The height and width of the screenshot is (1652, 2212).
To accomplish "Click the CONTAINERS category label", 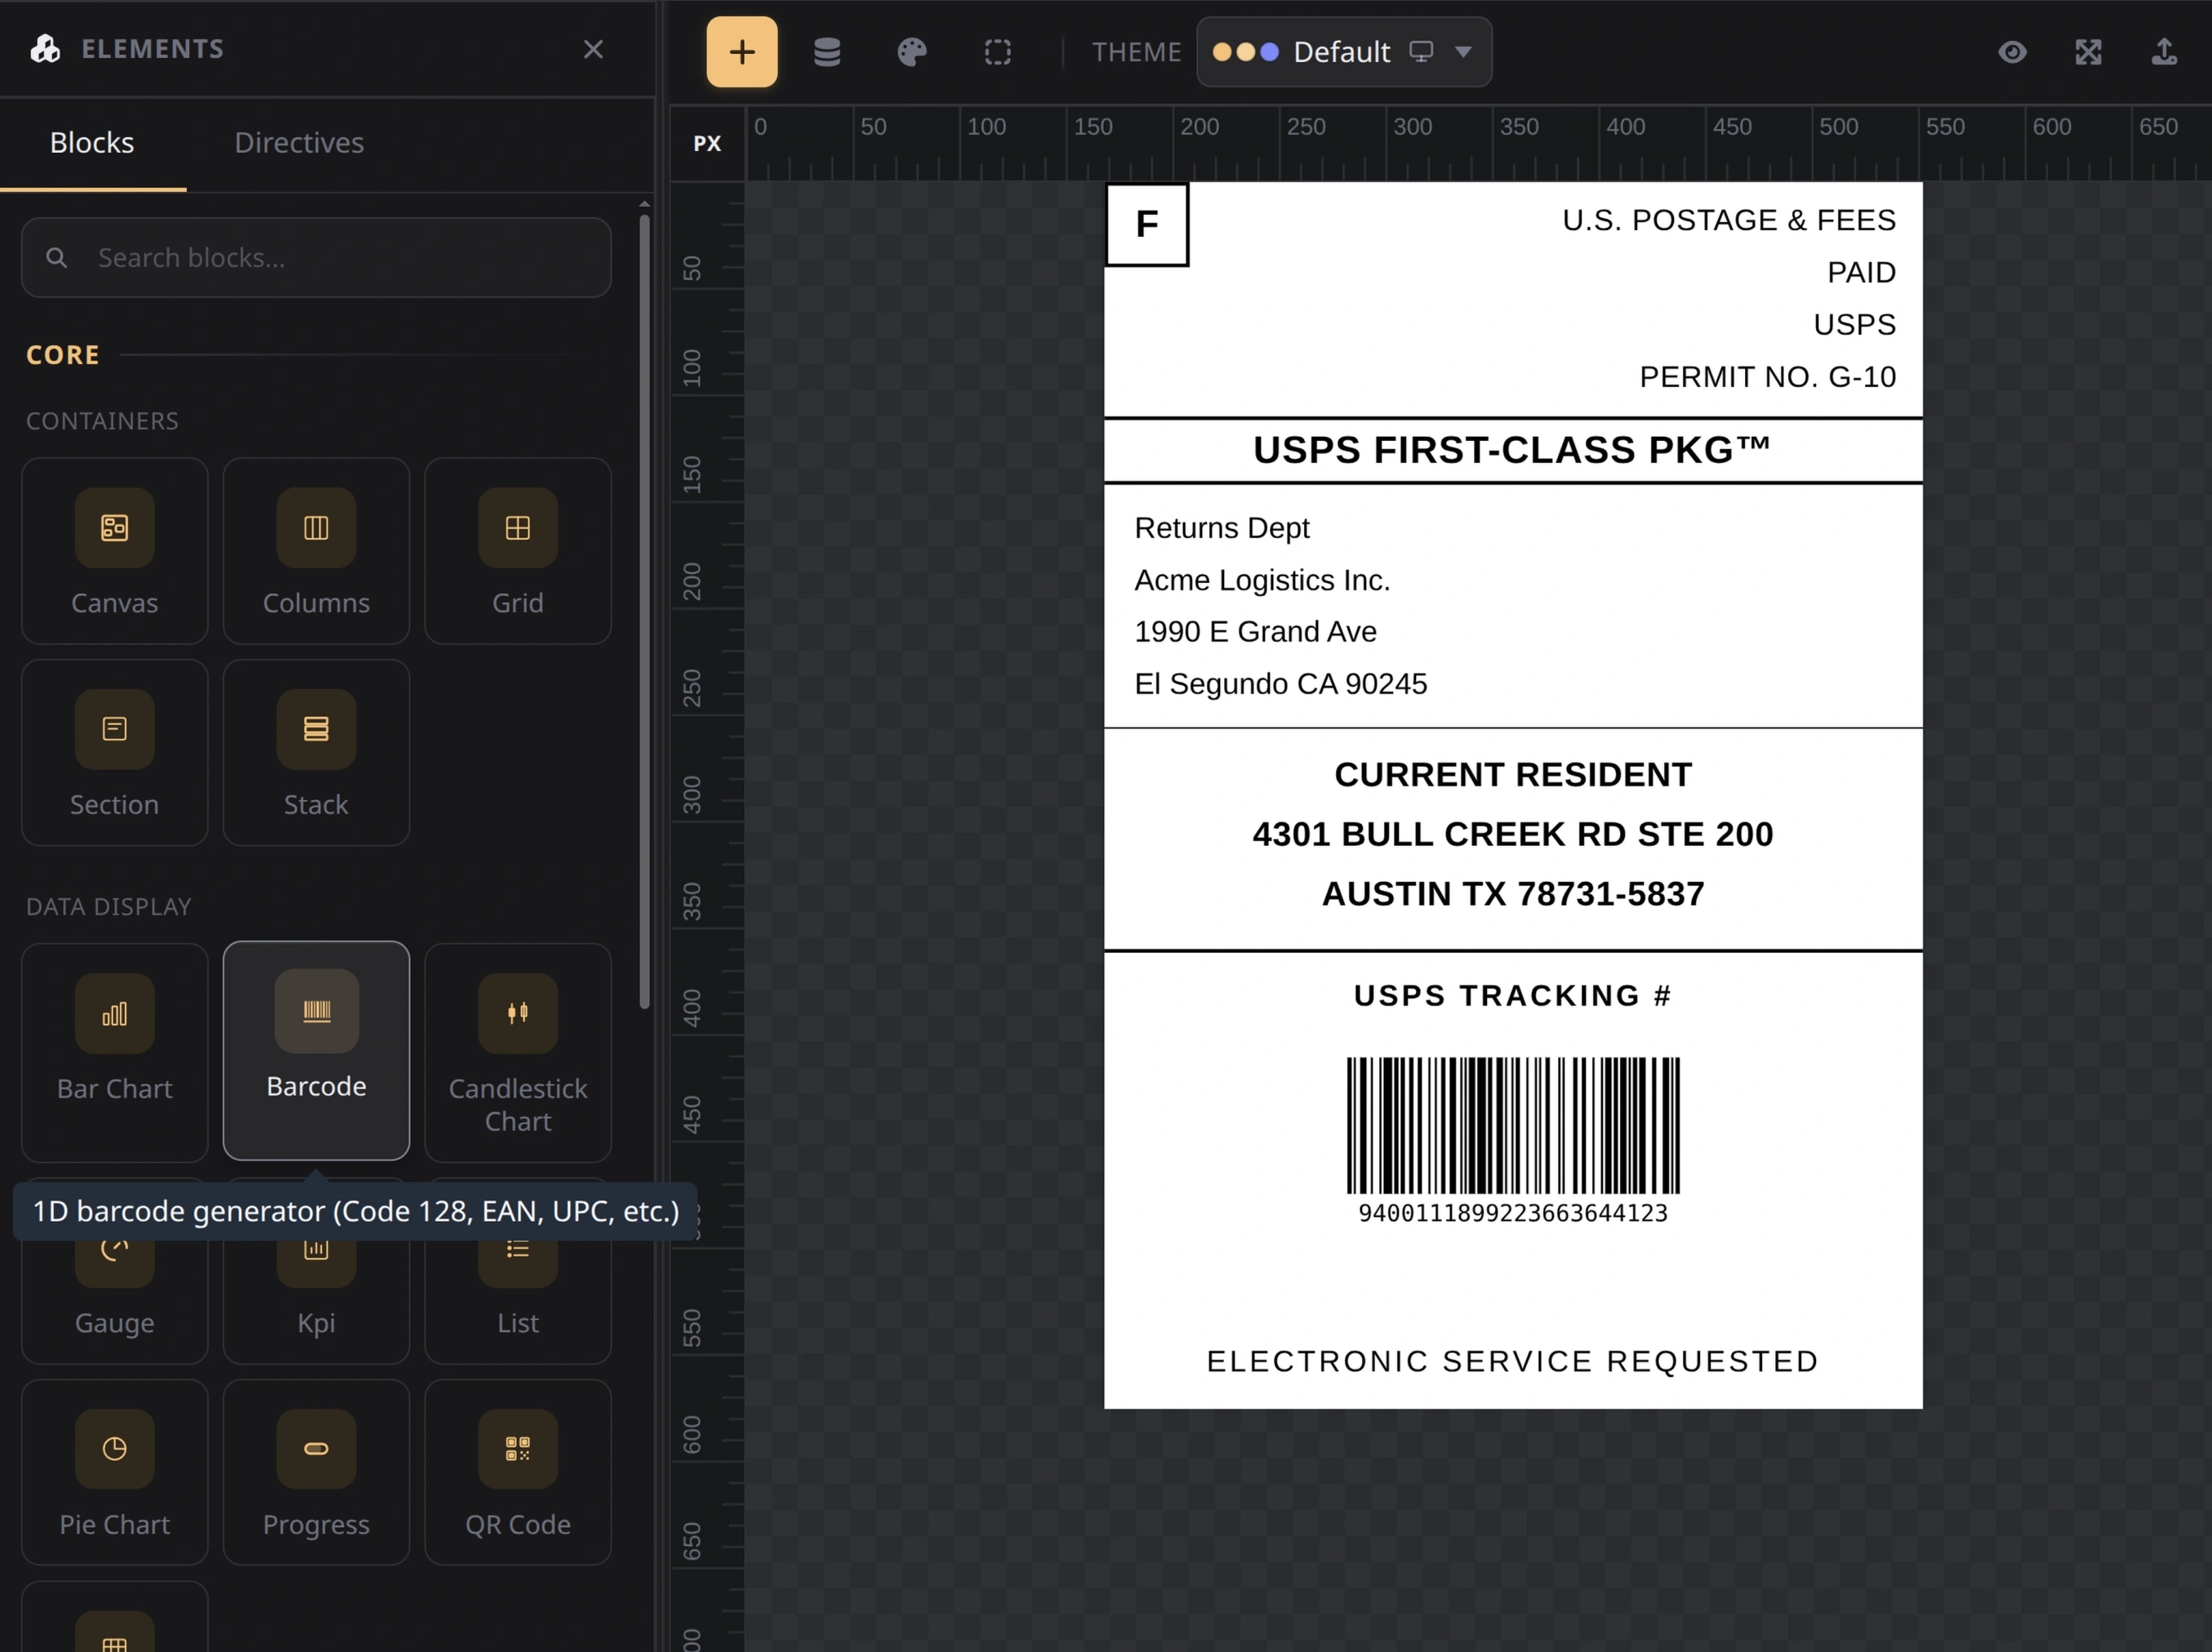I will [102, 421].
